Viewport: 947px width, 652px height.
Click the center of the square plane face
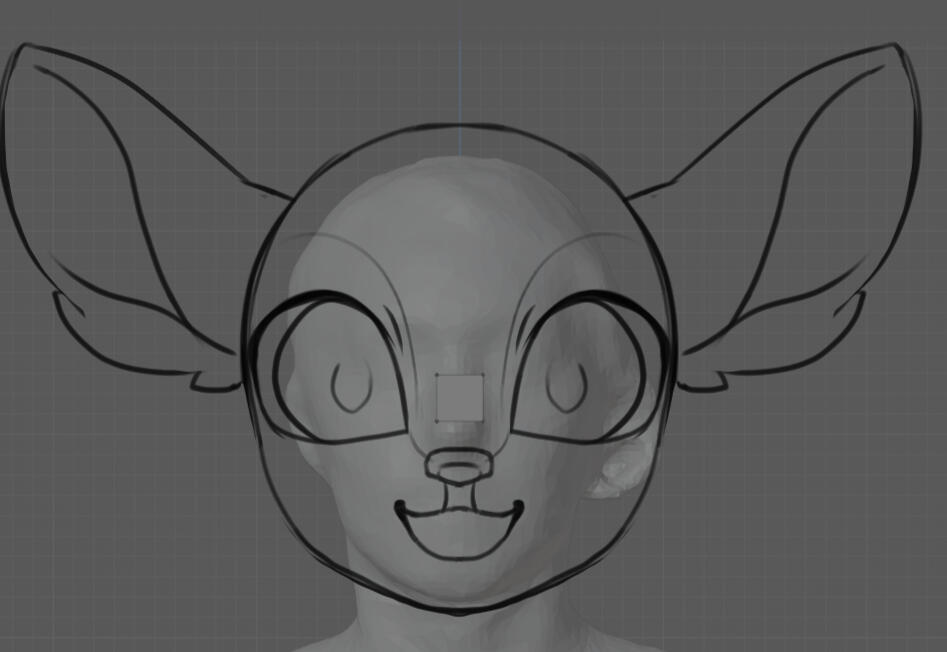(460, 398)
